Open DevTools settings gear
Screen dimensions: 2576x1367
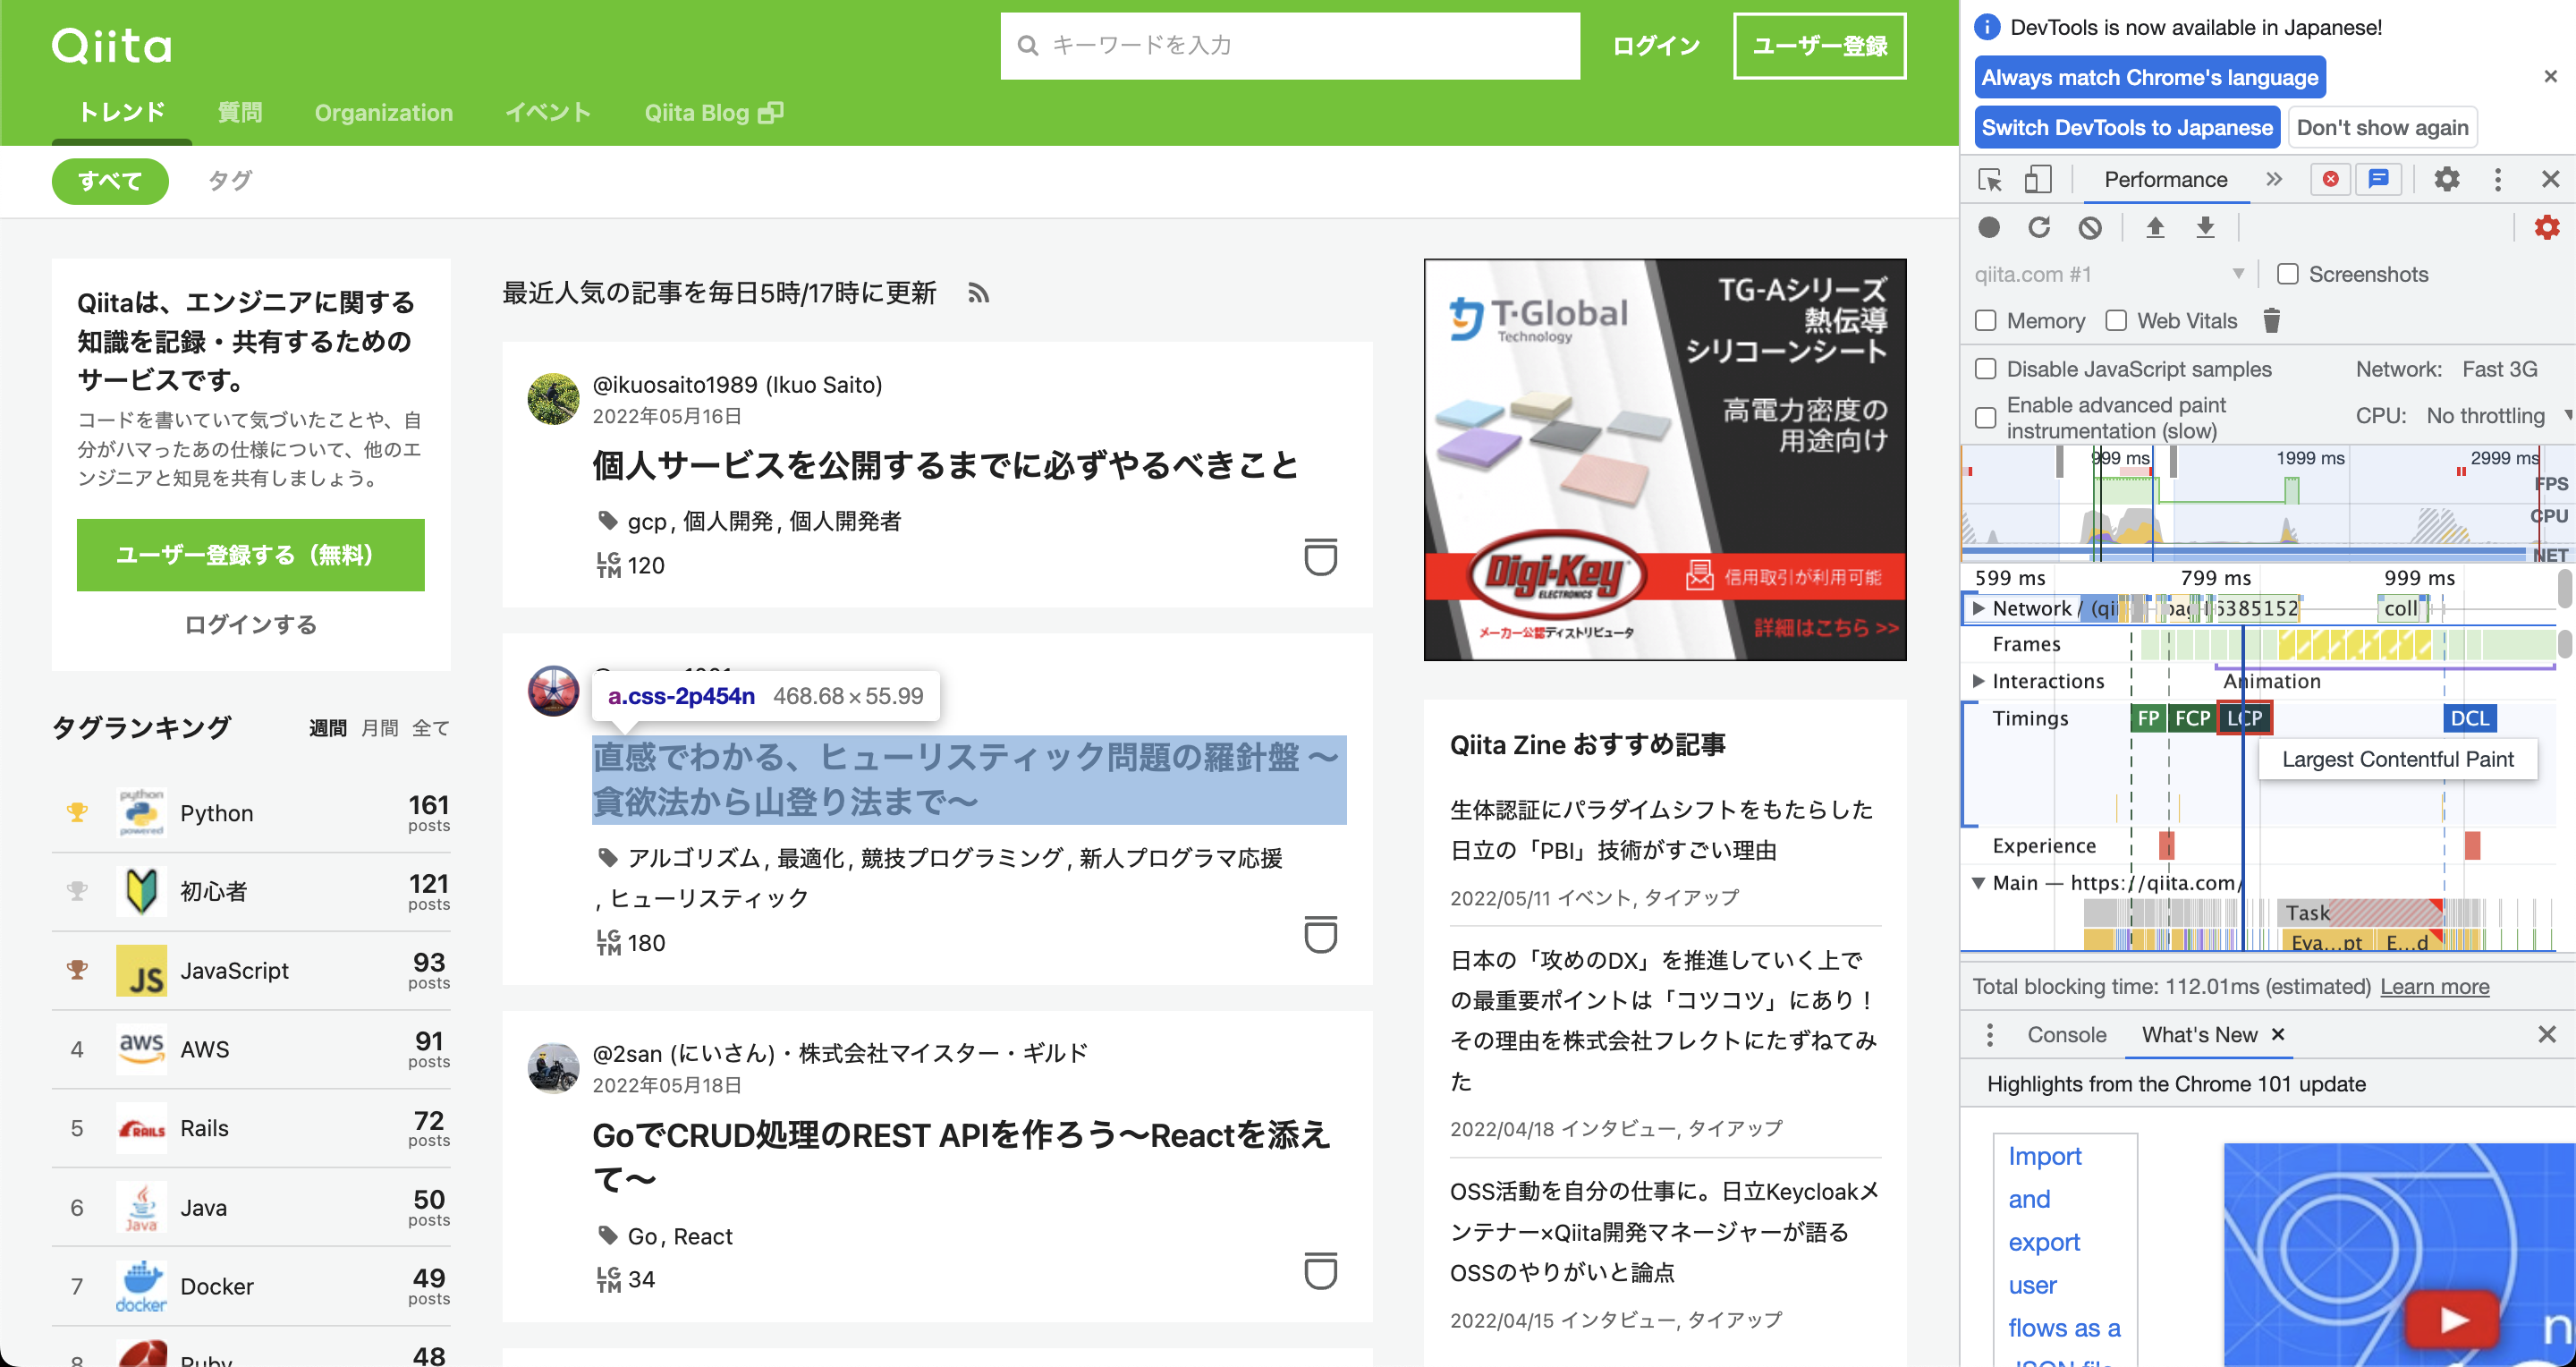click(2446, 180)
